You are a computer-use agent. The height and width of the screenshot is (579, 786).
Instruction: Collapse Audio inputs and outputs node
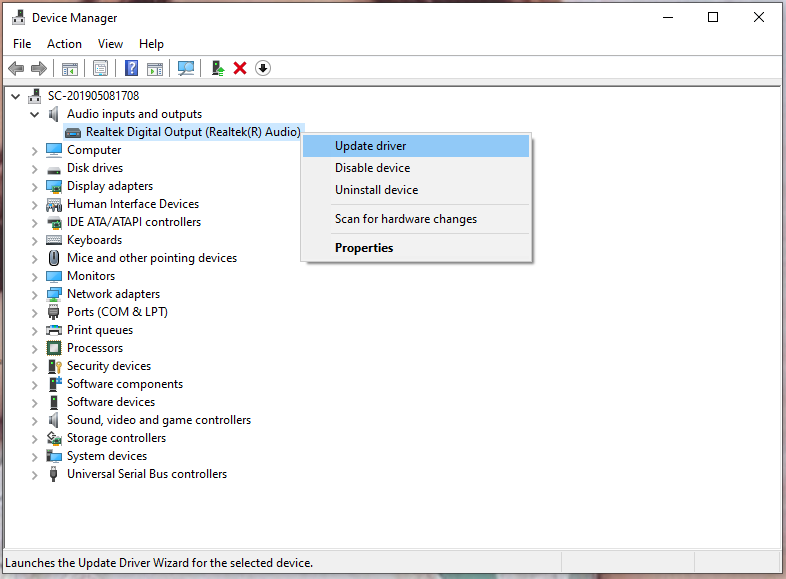pyautogui.click(x=35, y=114)
